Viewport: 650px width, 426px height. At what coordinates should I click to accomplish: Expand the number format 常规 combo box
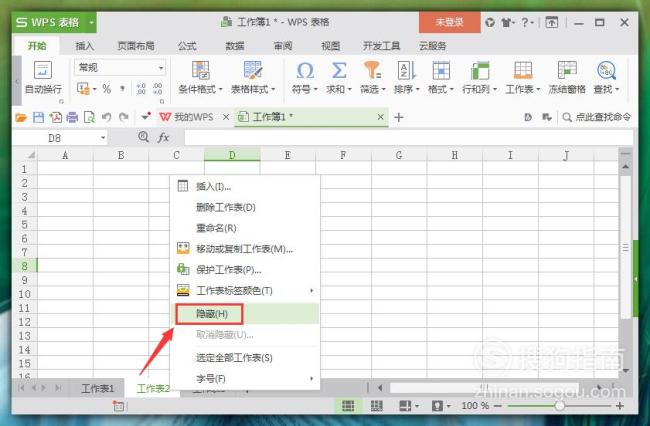161,68
